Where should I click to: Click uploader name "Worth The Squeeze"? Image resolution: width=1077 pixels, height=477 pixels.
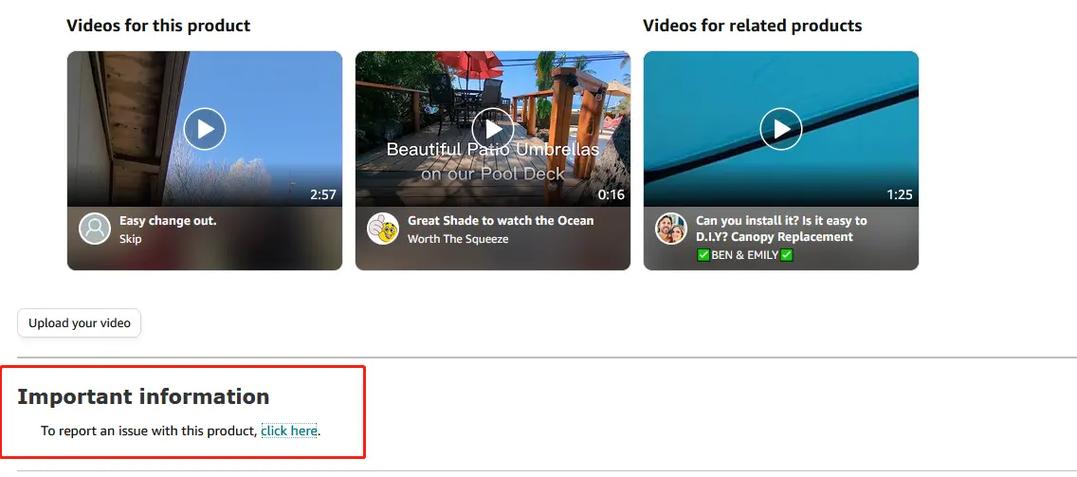(x=458, y=239)
